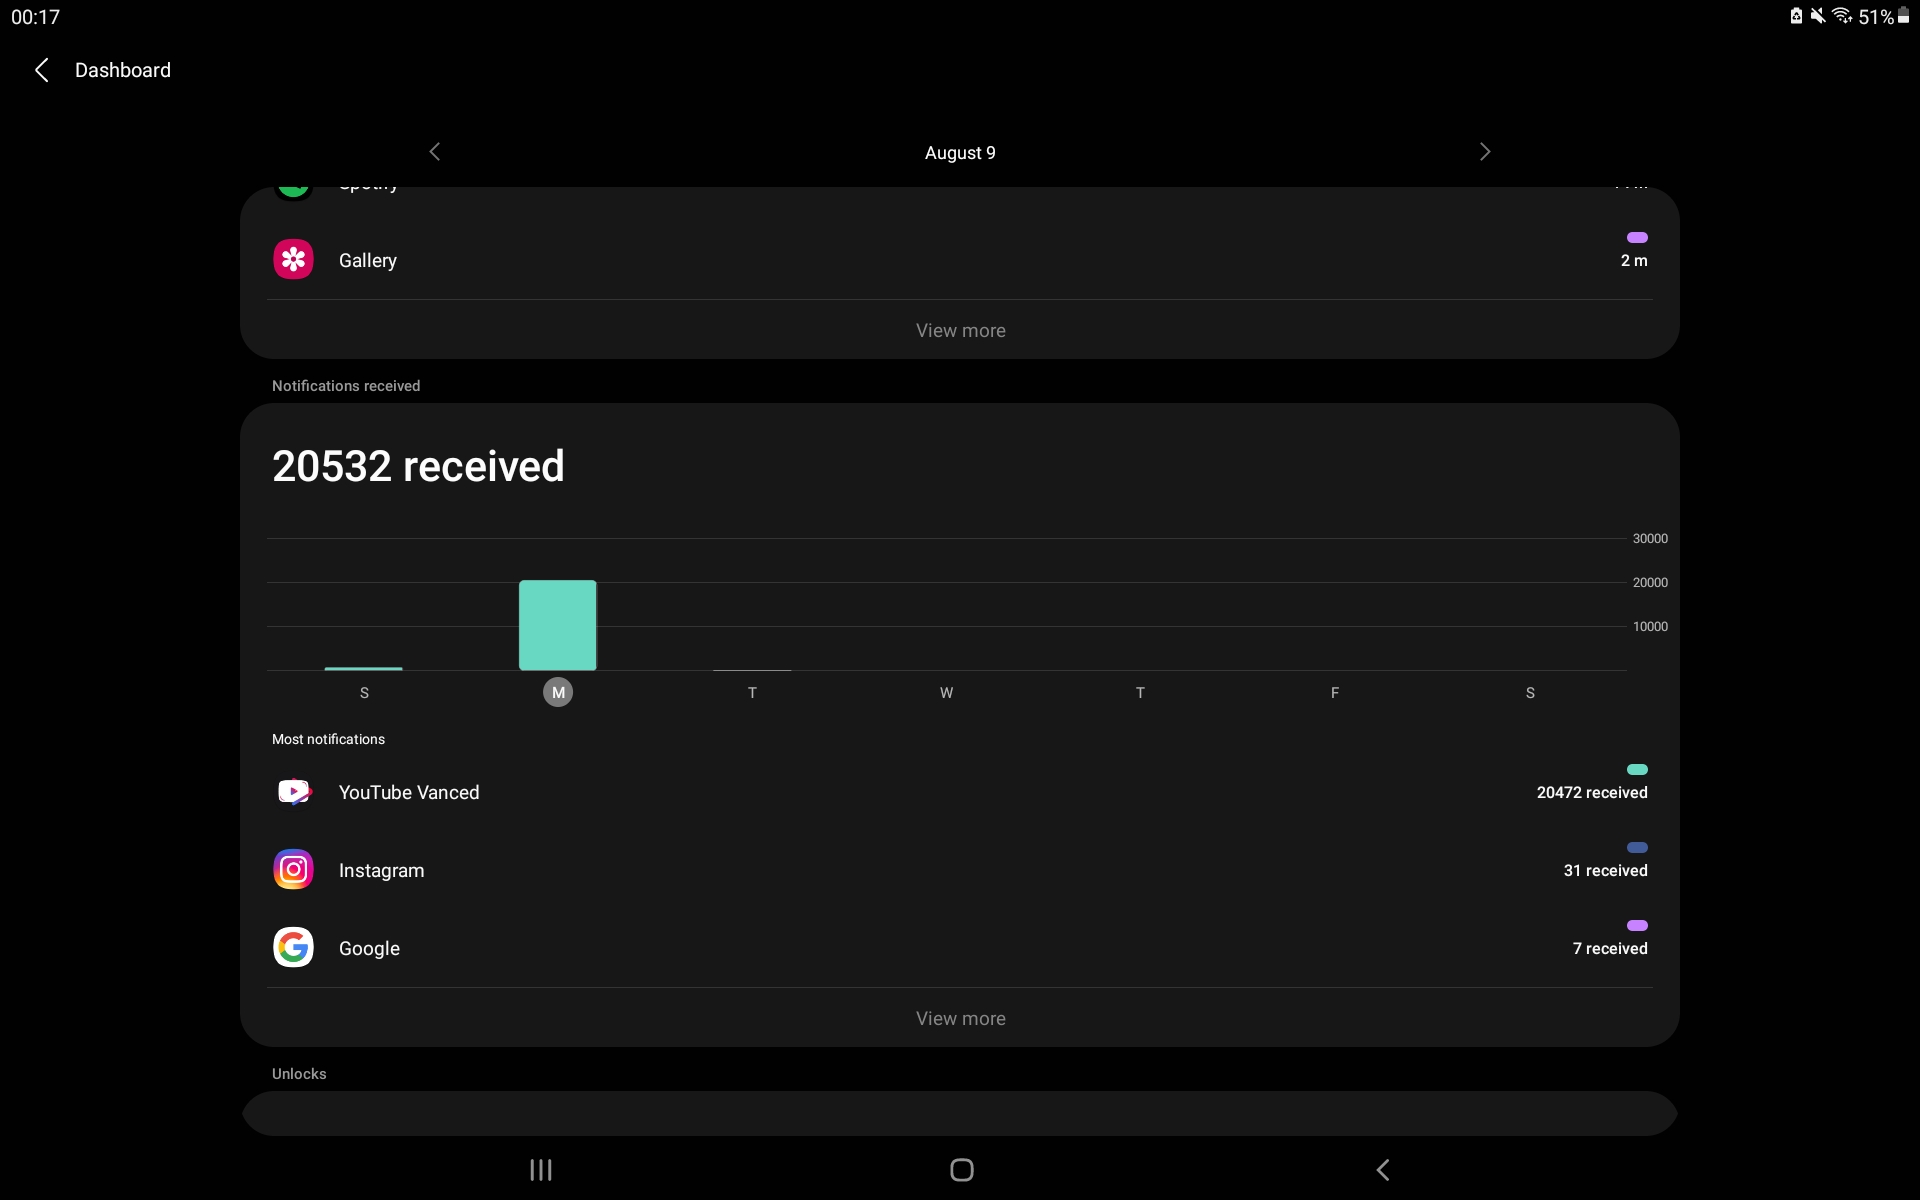Tap the Google app icon
The image size is (1920, 1200).
[293, 947]
